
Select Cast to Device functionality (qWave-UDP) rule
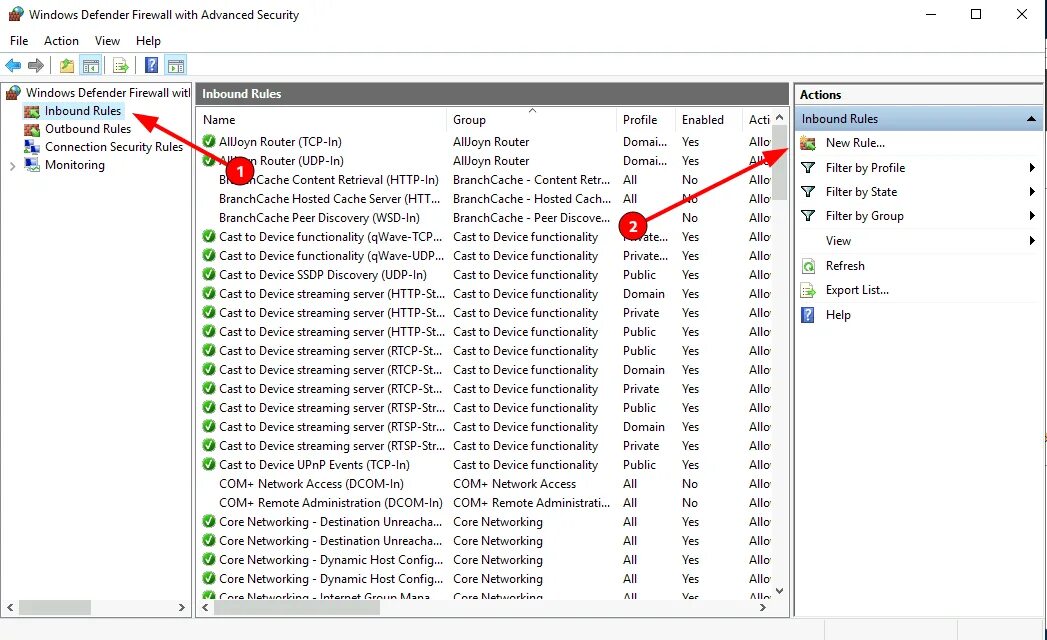331,256
